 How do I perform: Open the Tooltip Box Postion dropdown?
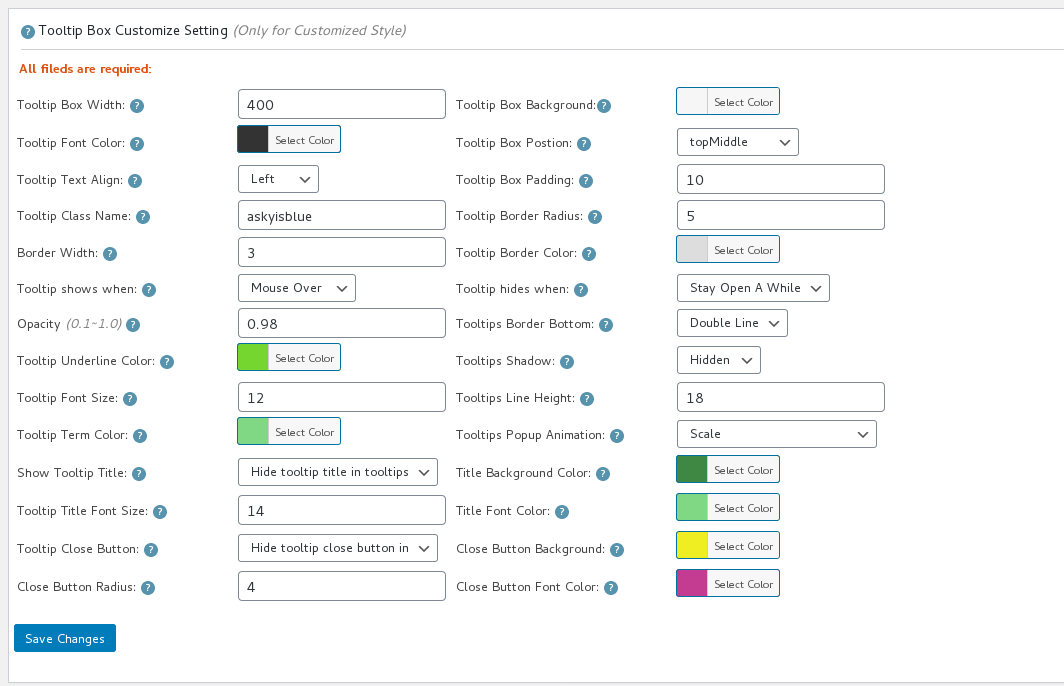pos(737,142)
